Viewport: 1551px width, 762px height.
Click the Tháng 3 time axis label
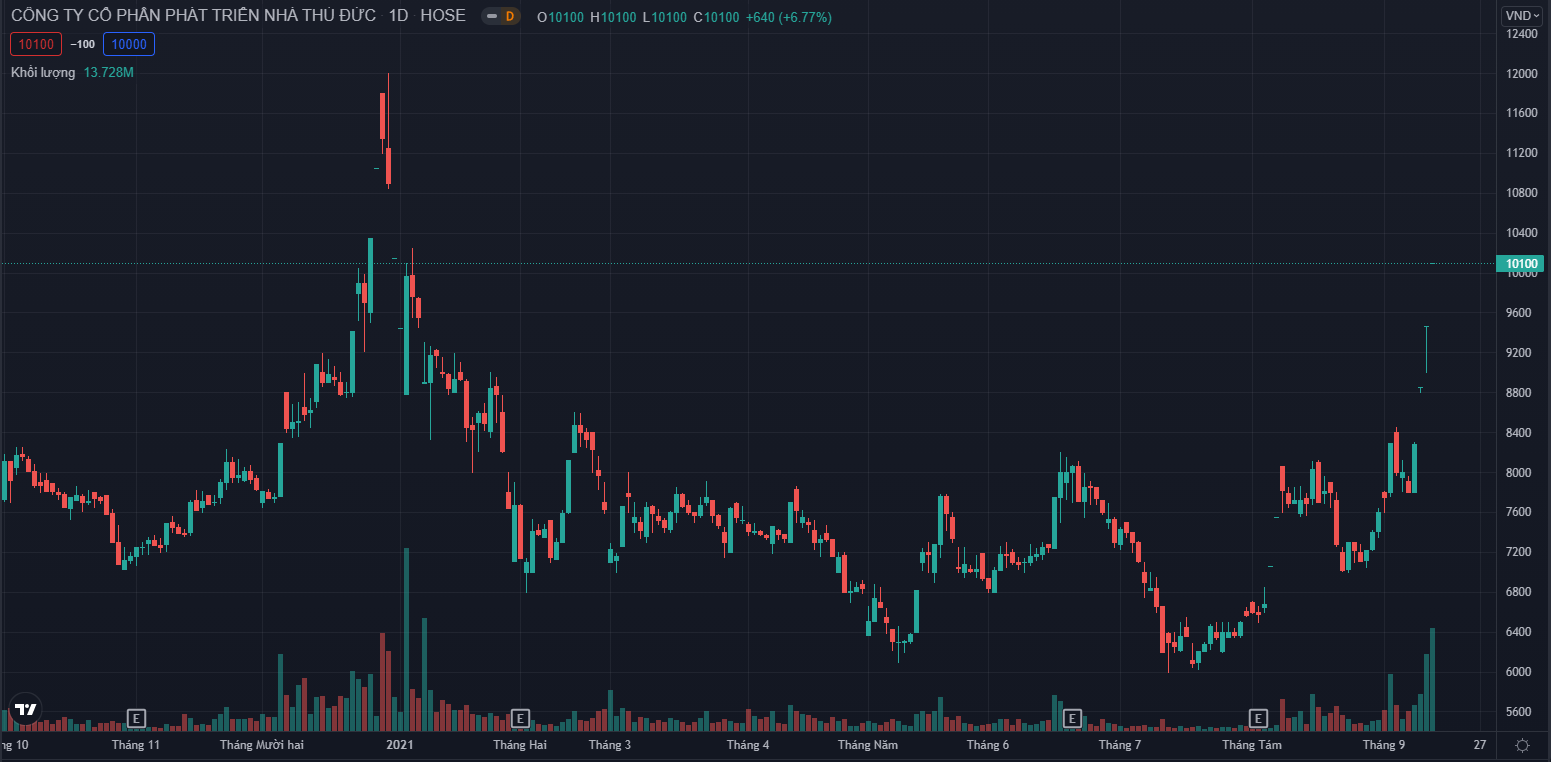(x=610, y=745)
